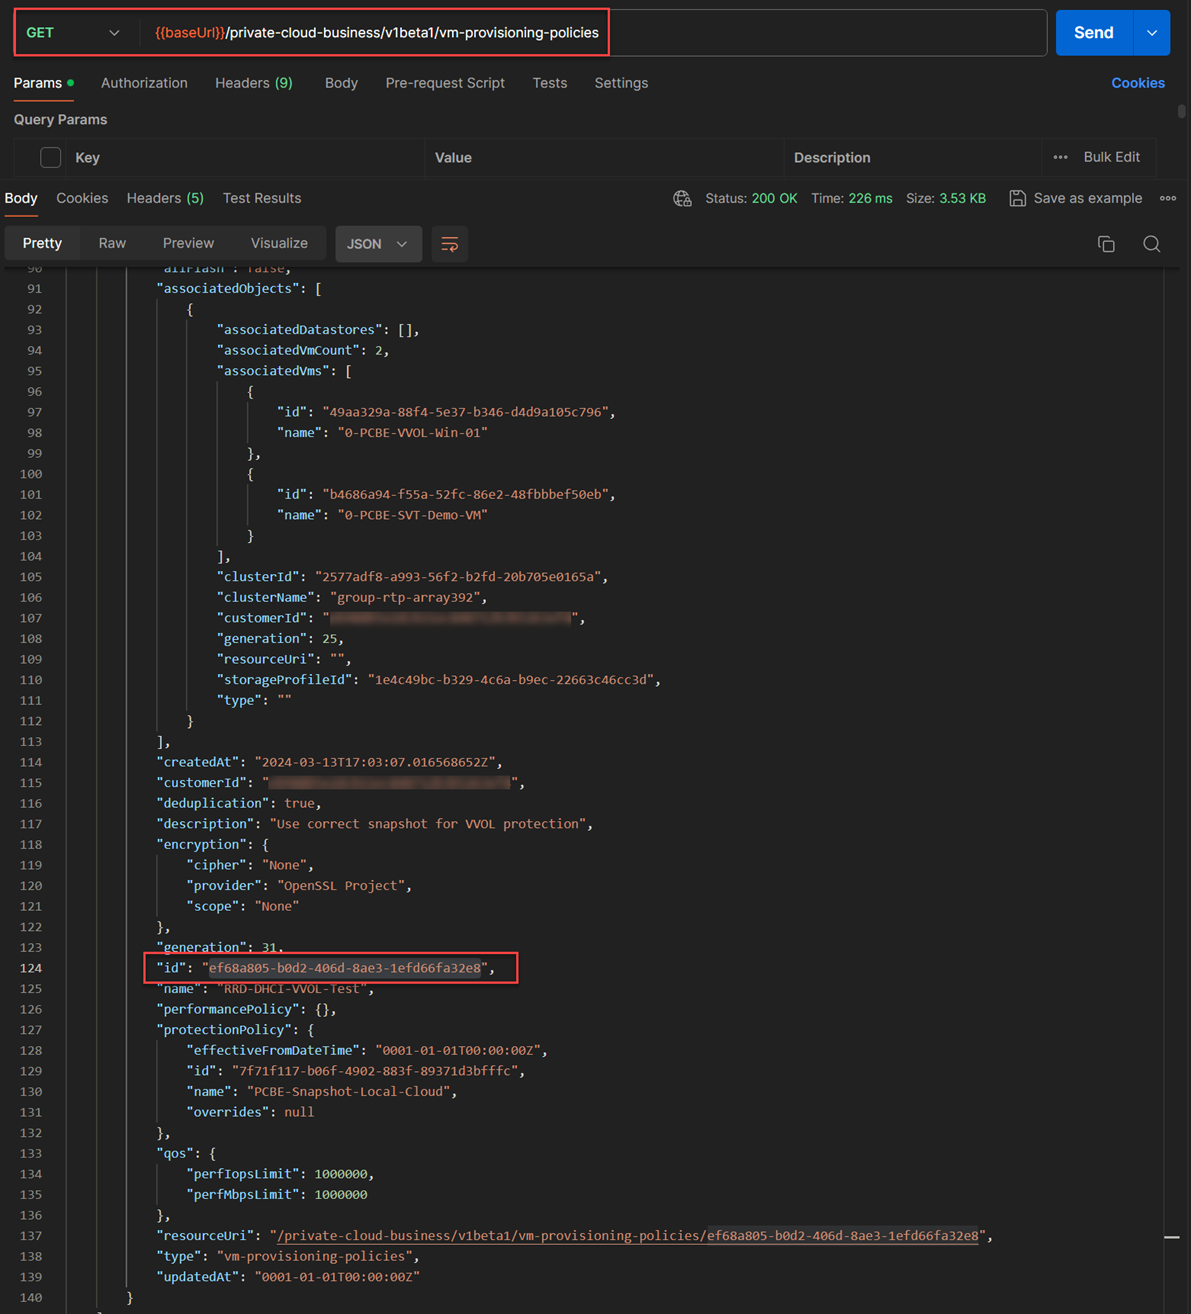Open the response Headers (5) tab

click(165, 198)
